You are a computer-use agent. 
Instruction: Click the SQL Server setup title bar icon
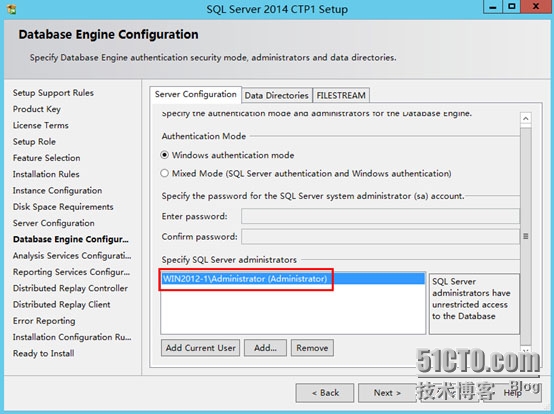pyautogui.click(x=11, y=9)
